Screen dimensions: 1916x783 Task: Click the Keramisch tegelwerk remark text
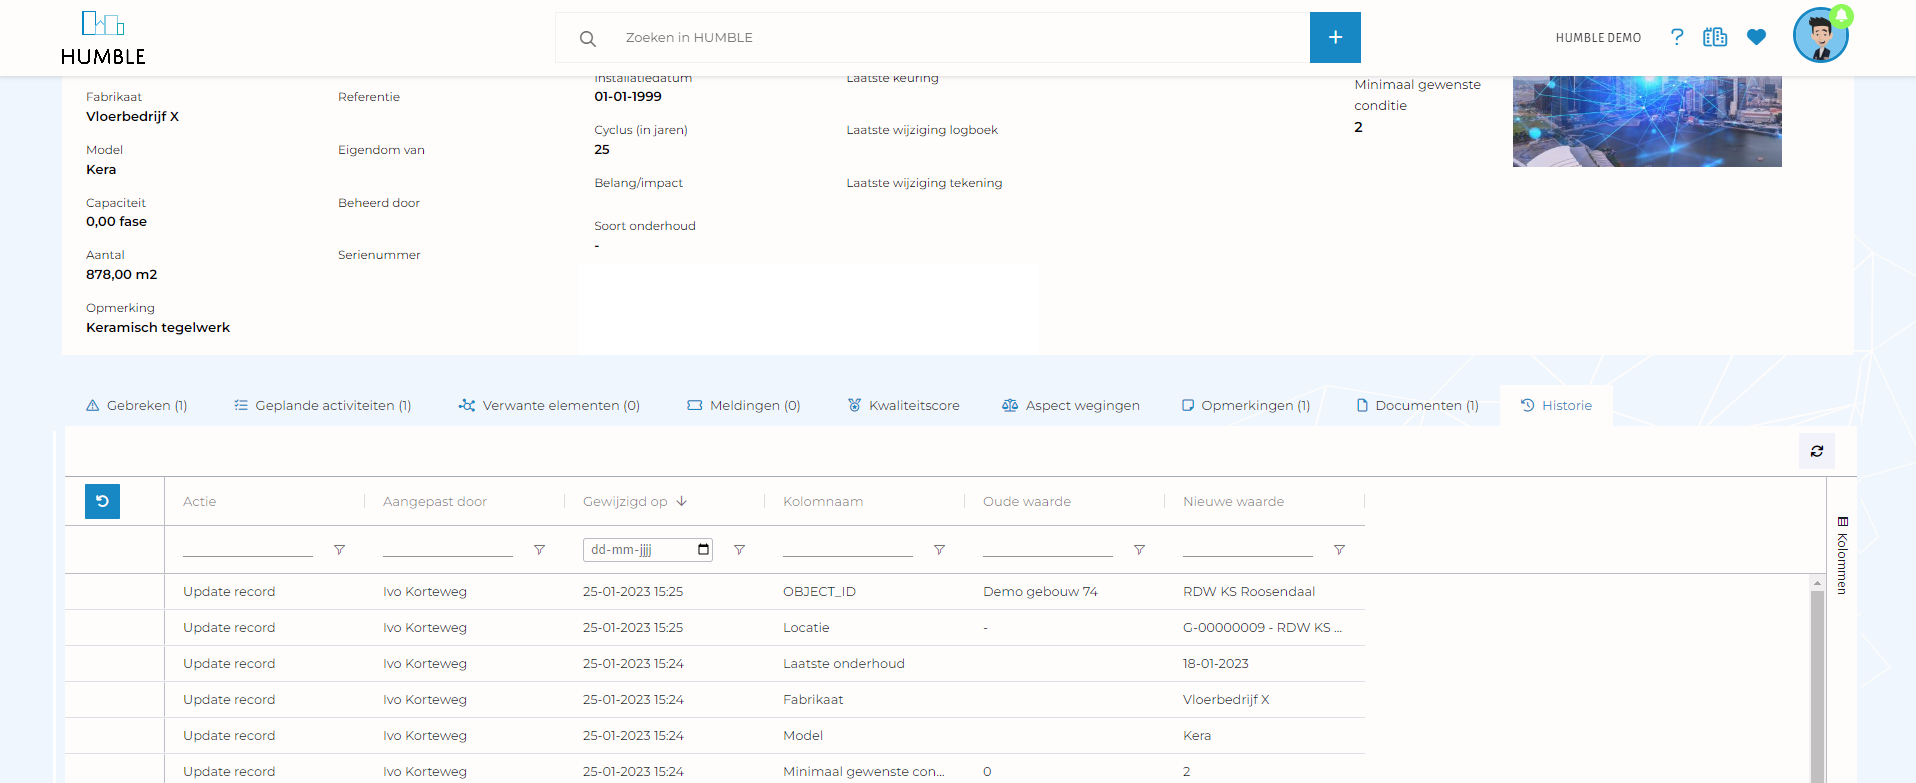pyautogui.click(x=158, y=327)
